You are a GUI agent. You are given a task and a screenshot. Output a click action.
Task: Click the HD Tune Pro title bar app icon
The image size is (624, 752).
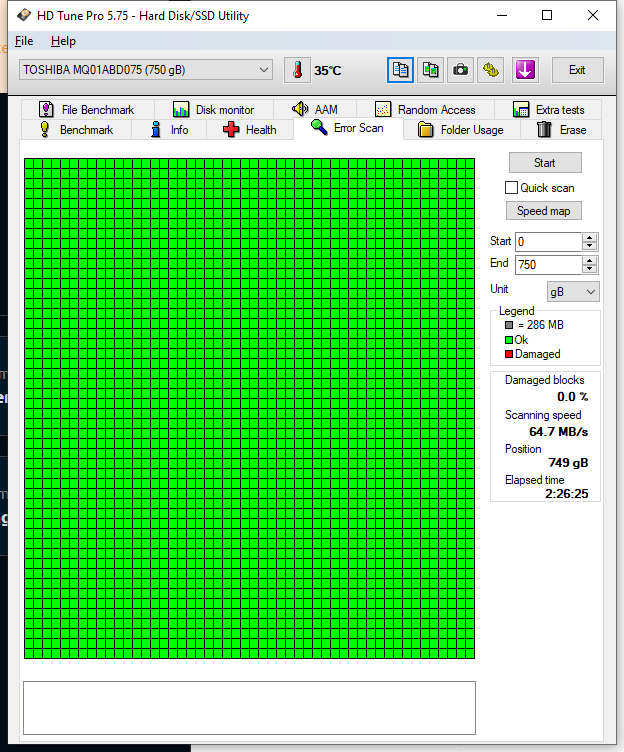pos(24,15)
